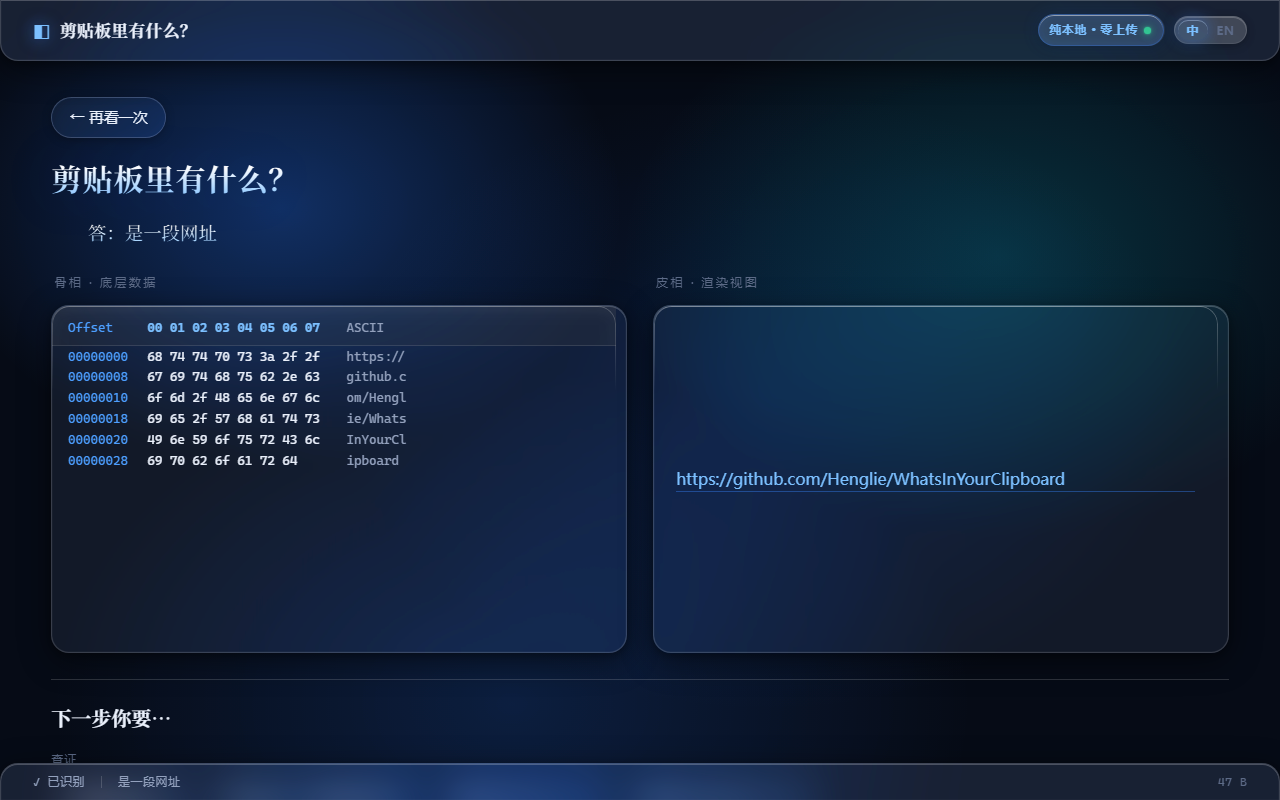Select offset row 00000020
The image size is (1280, 800).
coord(98,440)
